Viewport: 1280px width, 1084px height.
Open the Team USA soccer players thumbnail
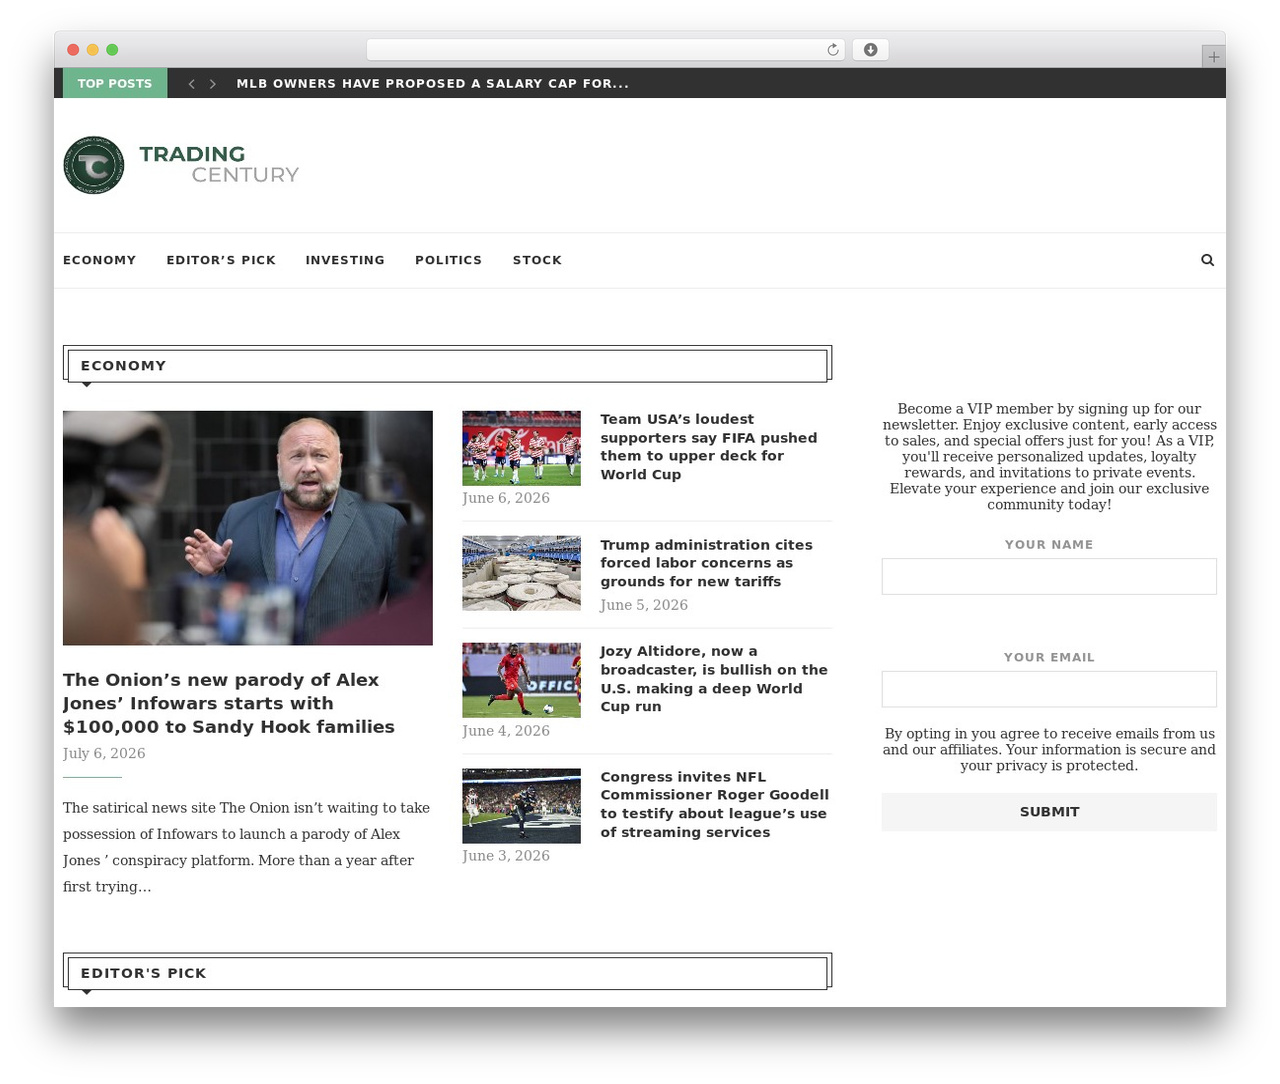(x=521, y=448)
